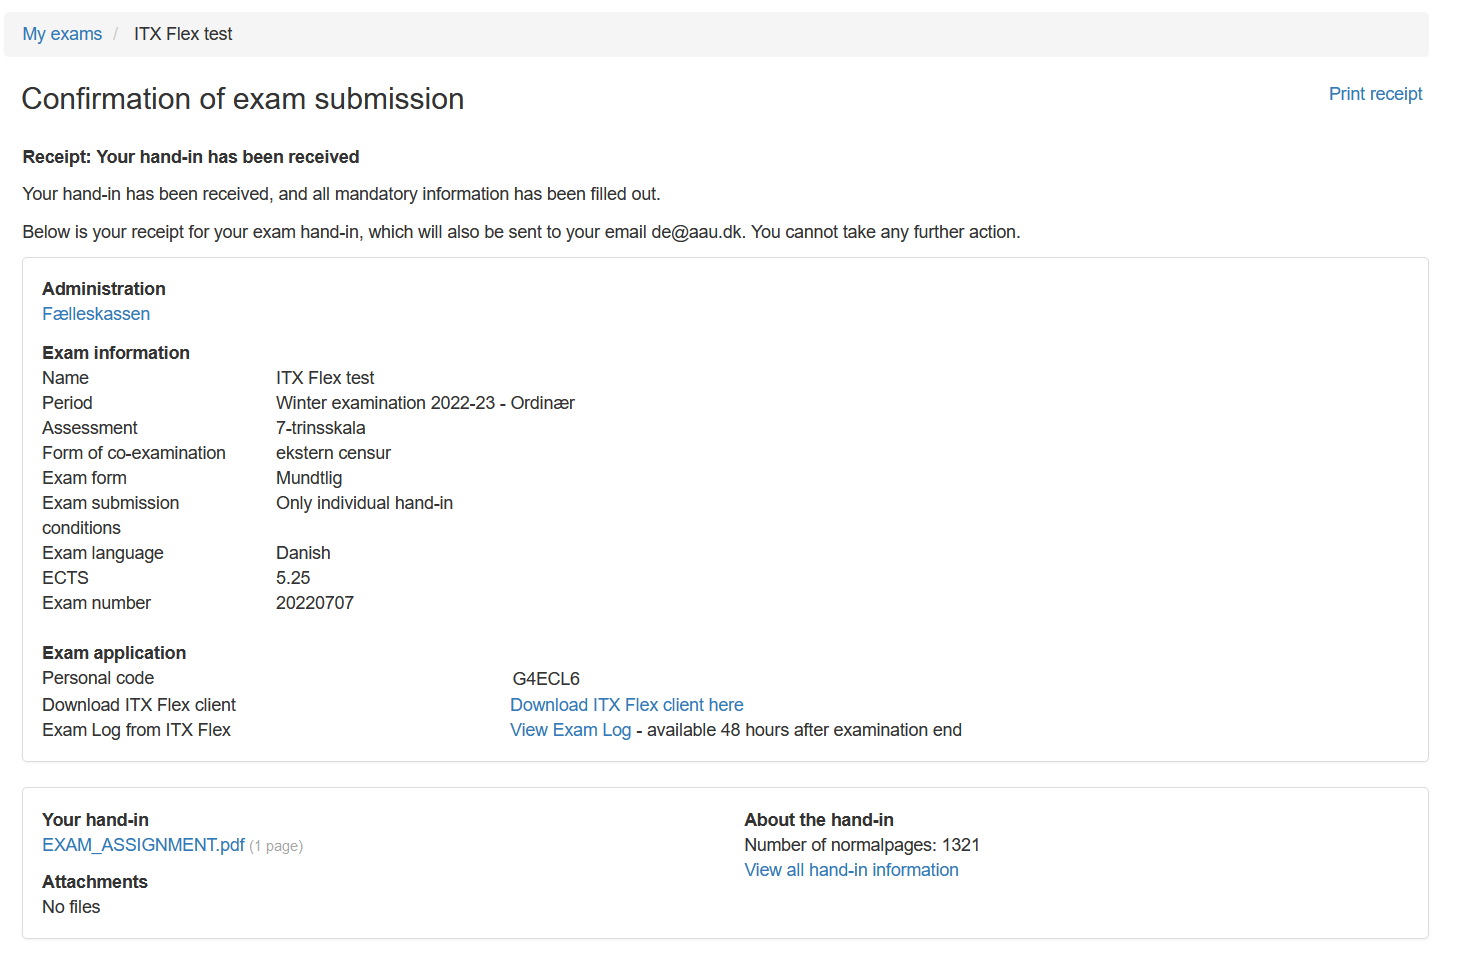
Task: View all hand-in information
Action: click(851, 870)
